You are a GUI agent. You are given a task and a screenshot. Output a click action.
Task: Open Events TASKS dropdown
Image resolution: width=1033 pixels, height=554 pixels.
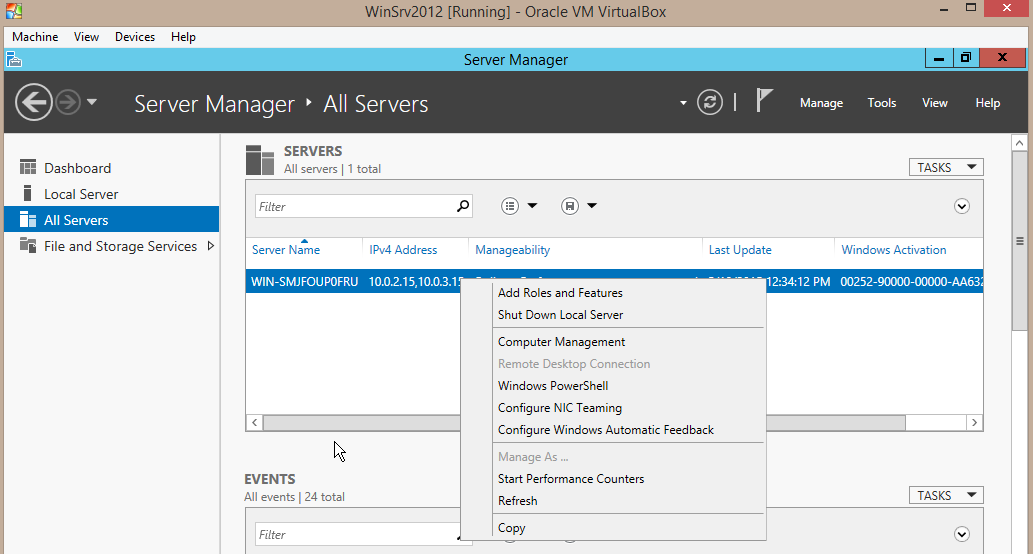(x=946, y=495)
